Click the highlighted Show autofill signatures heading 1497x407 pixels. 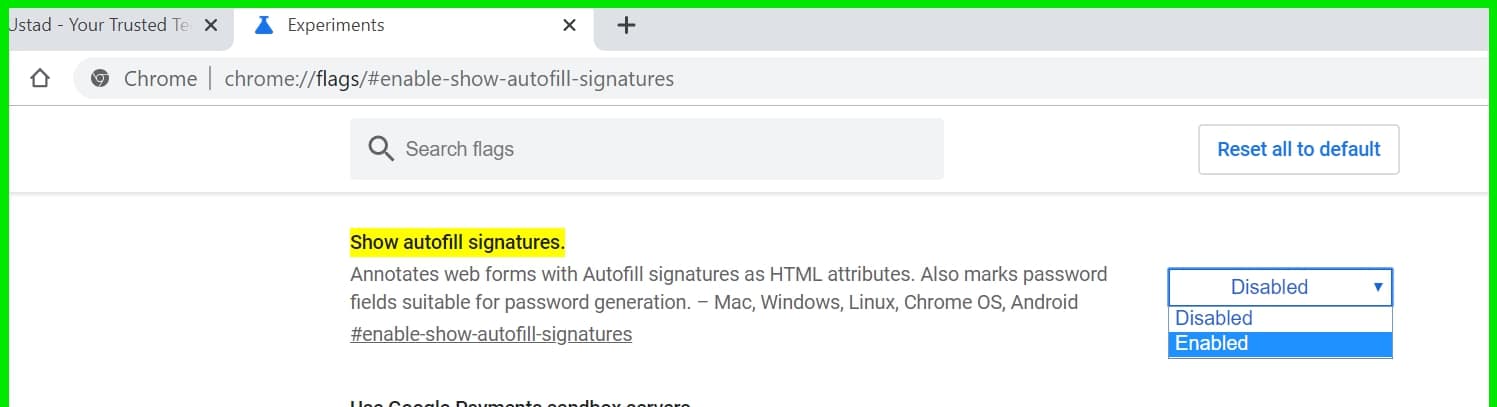pyautogui.click(x=457, y=242)
